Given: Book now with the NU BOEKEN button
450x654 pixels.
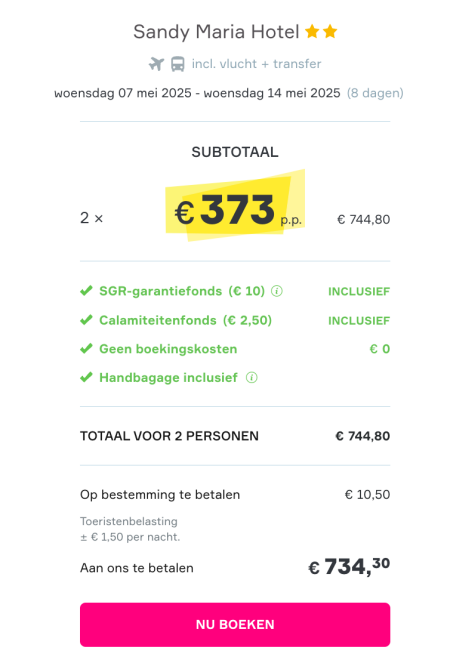Looking at the screenshot, I should click(235, 624).
